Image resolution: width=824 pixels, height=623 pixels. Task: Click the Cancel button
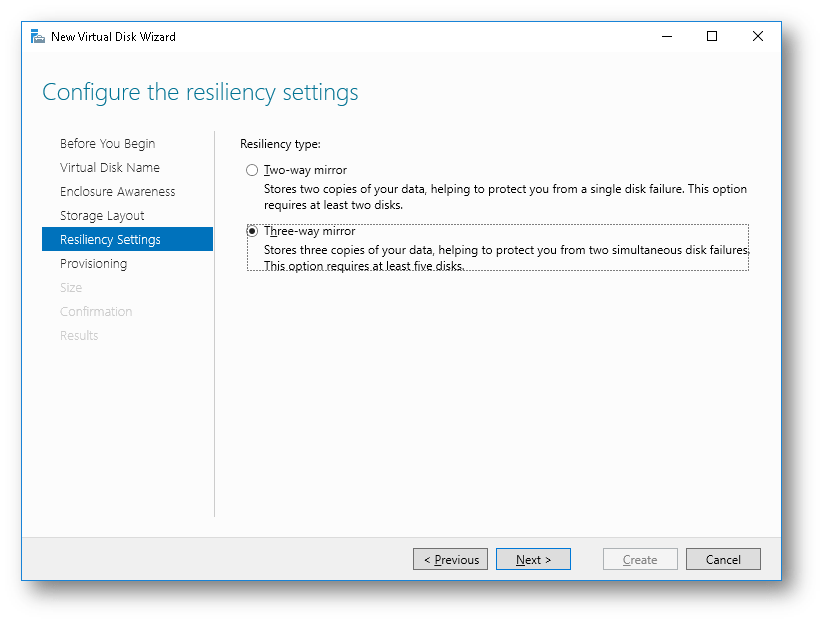[723, 559]
